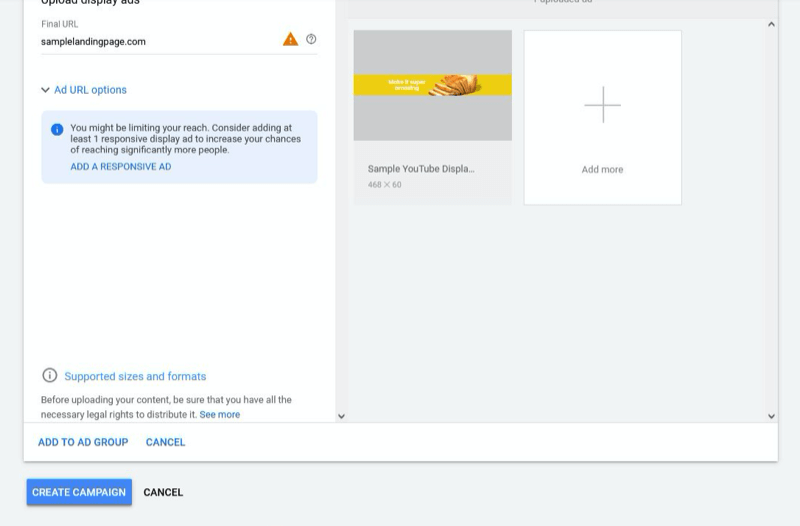The image size is (800, 526).
Task: Click the blue CANCEL in the upload dialog
Action: click(165, 442)
